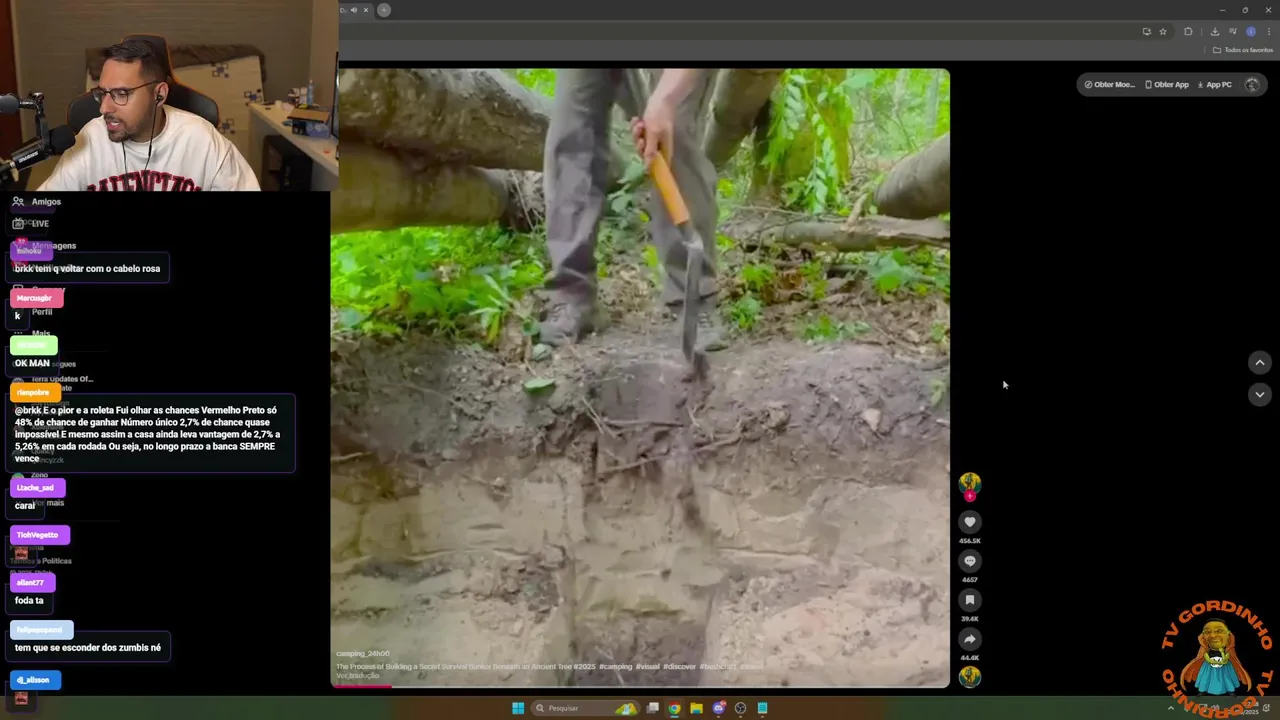Mute the tab via speaker icon

[353, 10]
